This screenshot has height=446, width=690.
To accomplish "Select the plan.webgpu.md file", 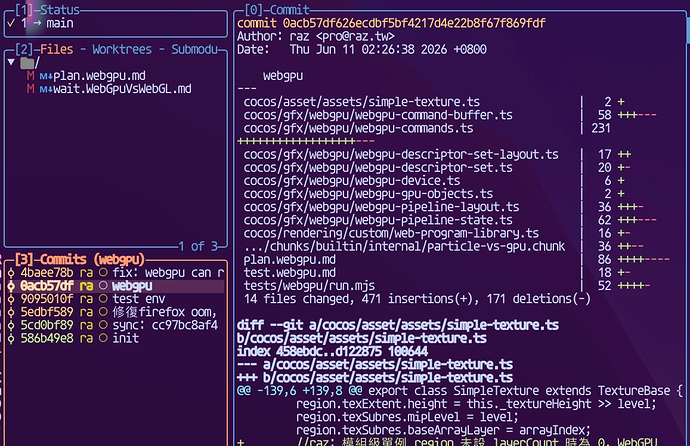I will point(99,76).
